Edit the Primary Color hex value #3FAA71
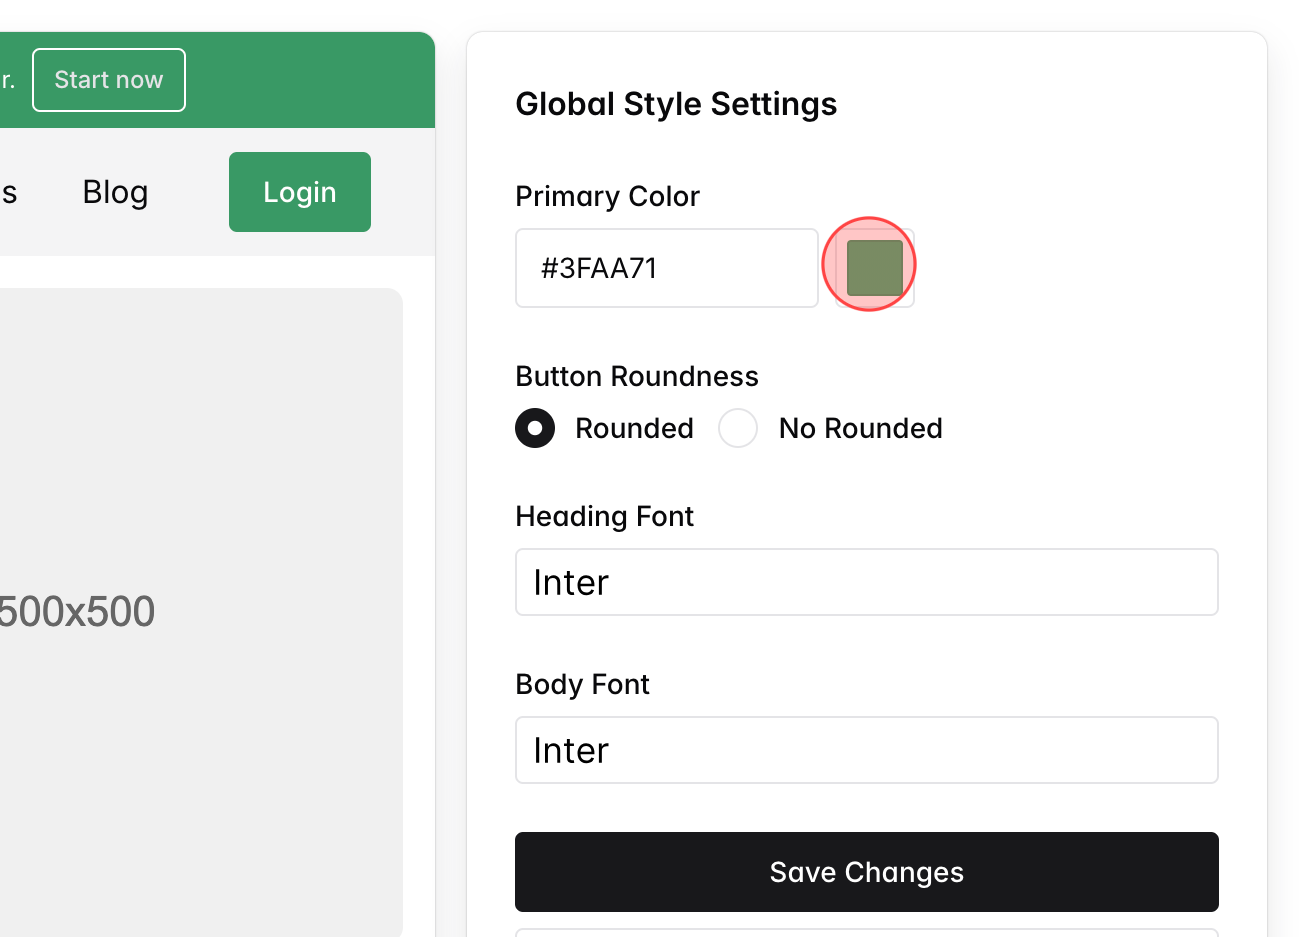The image size is (1299, 937). tap(666, 267)
